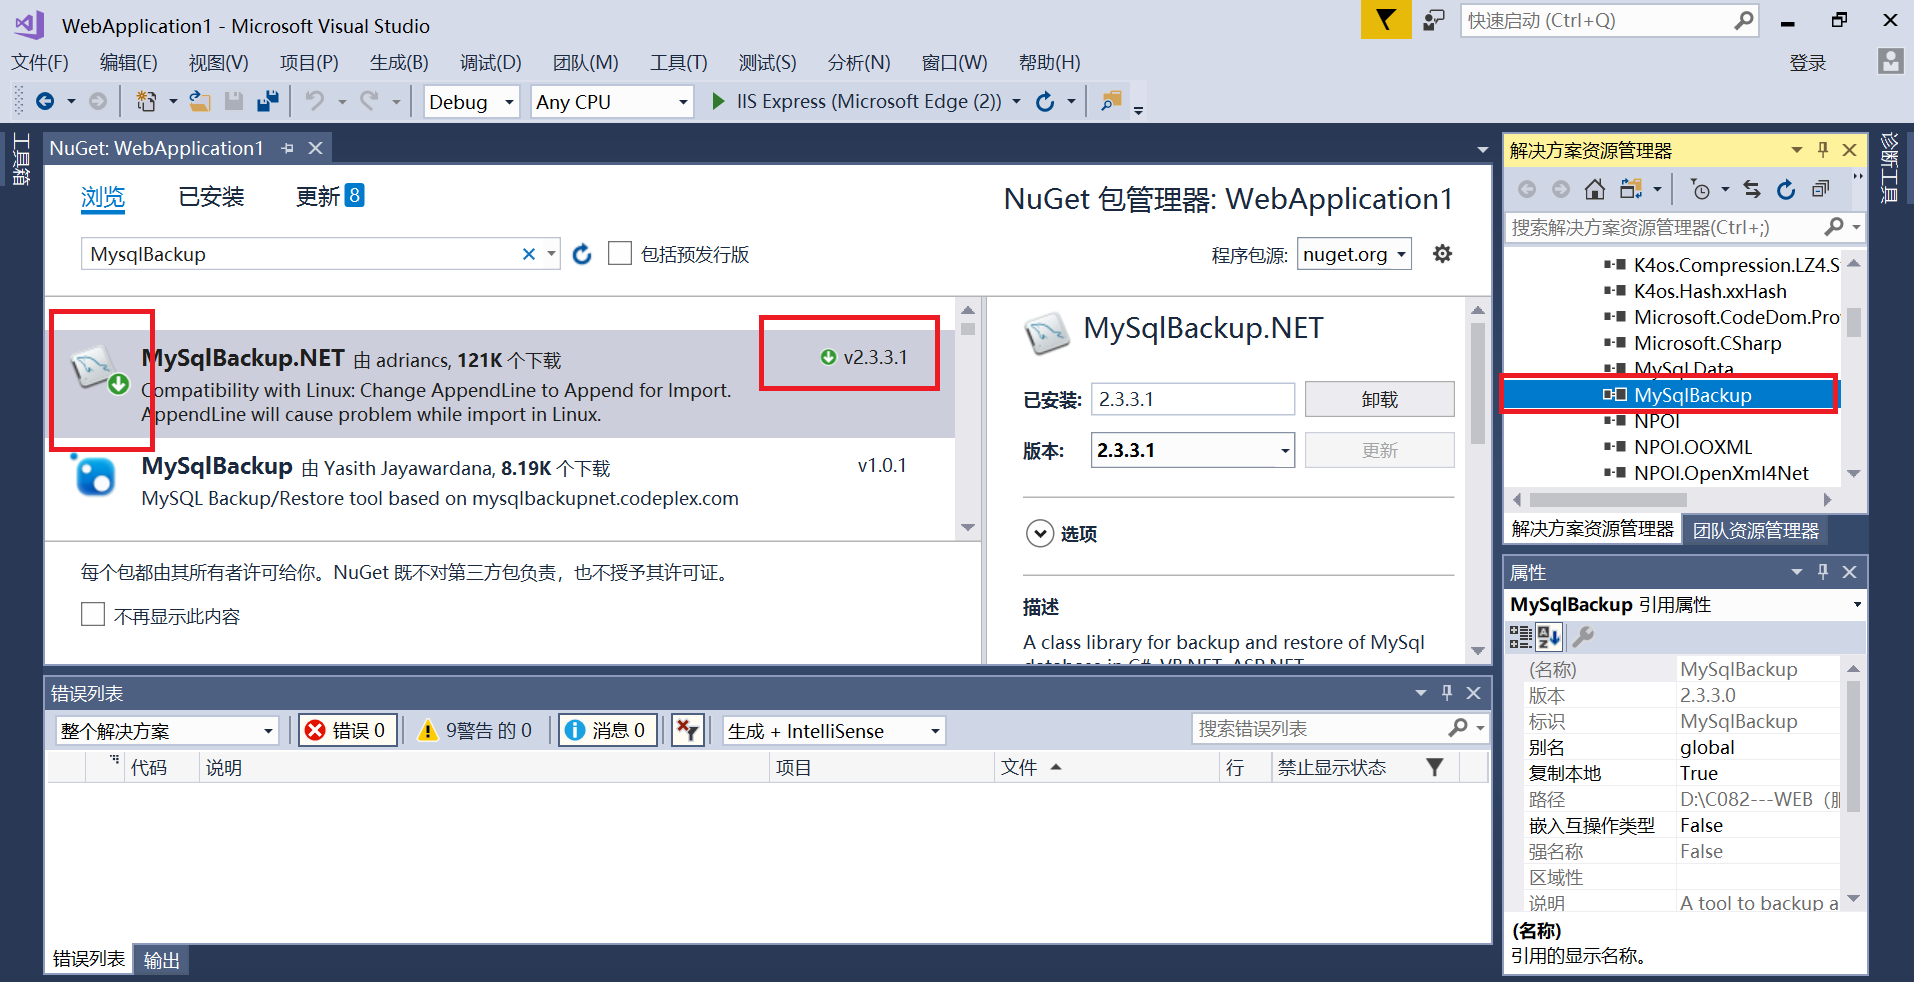Viewport: 1914px width, 982px height.
Task: Toggle the Messages 0 filter button
Action: pos(608,730)
